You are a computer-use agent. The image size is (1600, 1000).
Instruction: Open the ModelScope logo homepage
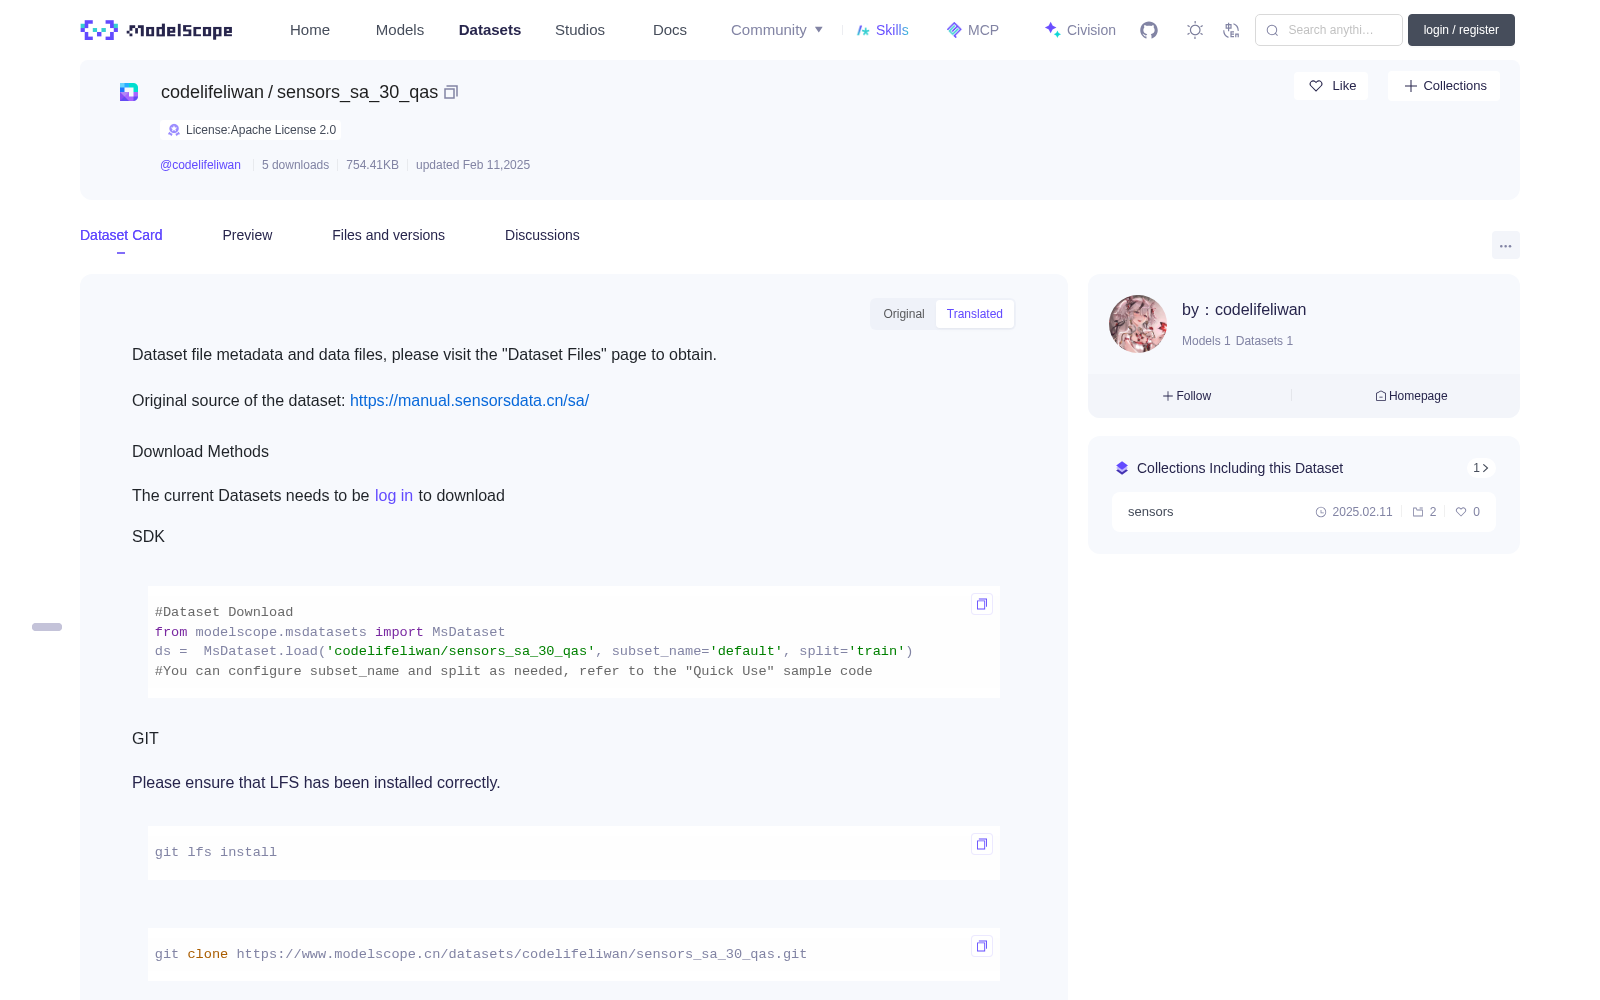pyautogui.click(x=157, y=30)
